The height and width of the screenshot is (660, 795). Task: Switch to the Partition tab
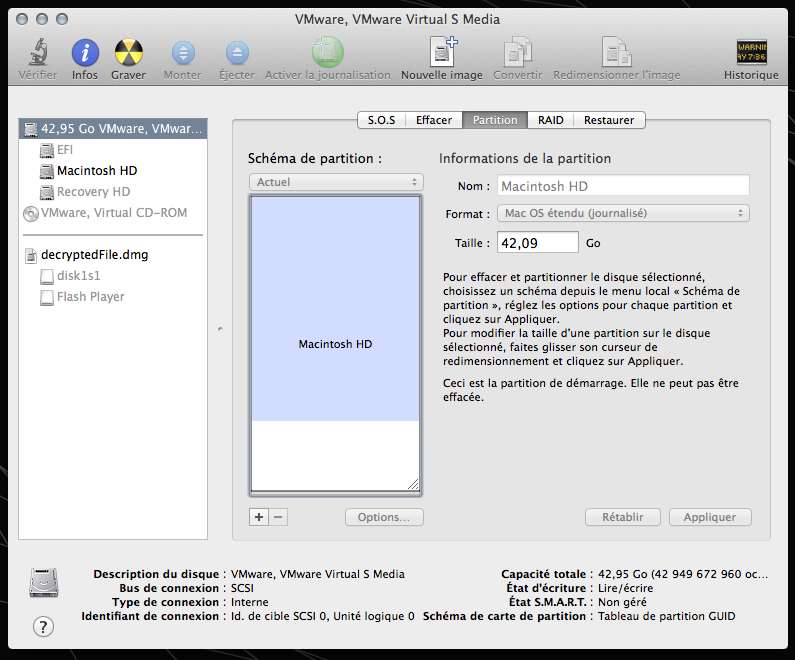click(495, 120)
